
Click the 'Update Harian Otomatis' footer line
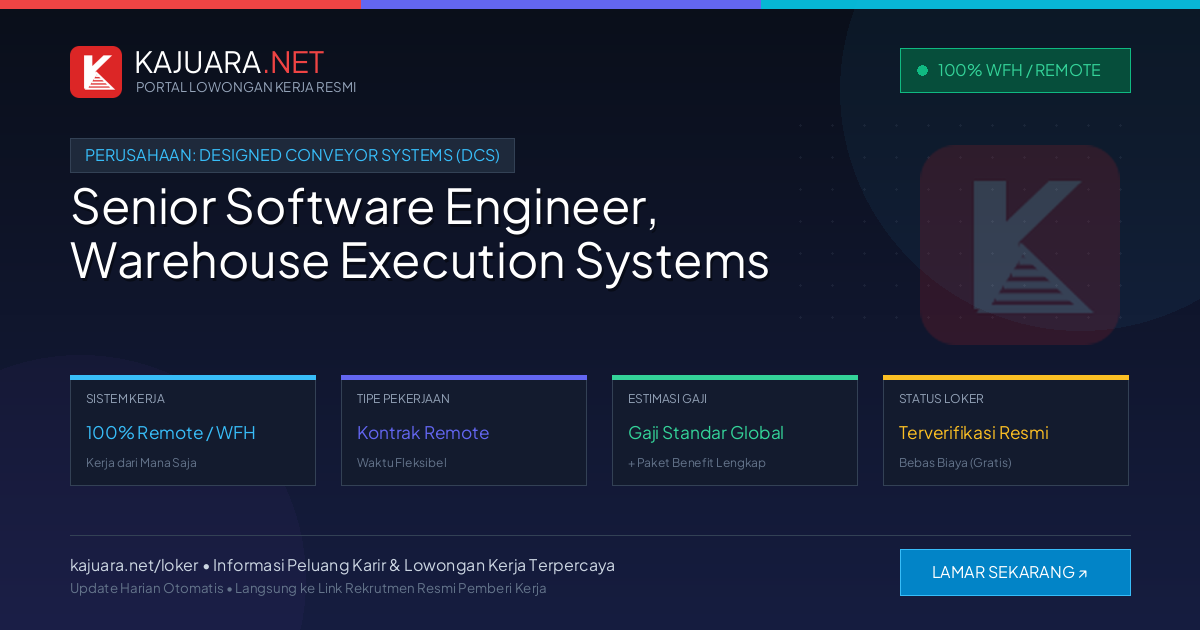tap(308, 588)
